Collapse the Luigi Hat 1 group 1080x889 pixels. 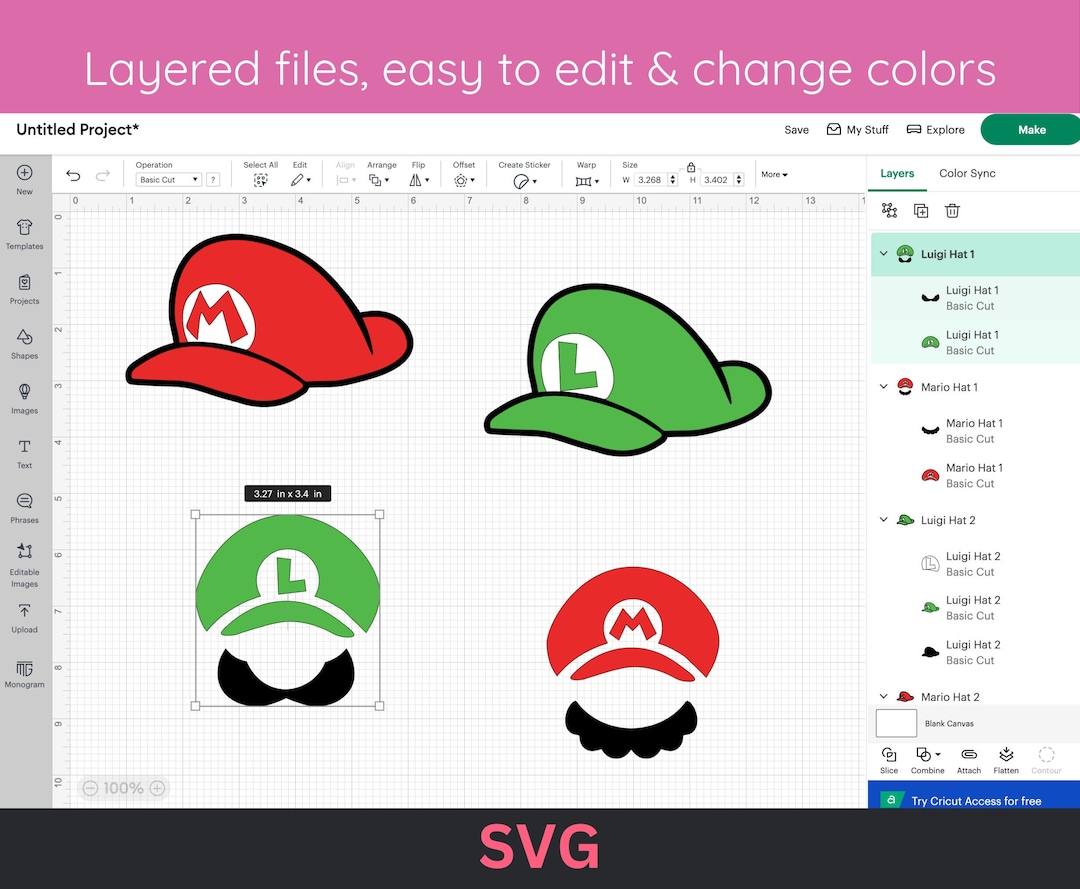click(x=883, y=254)
